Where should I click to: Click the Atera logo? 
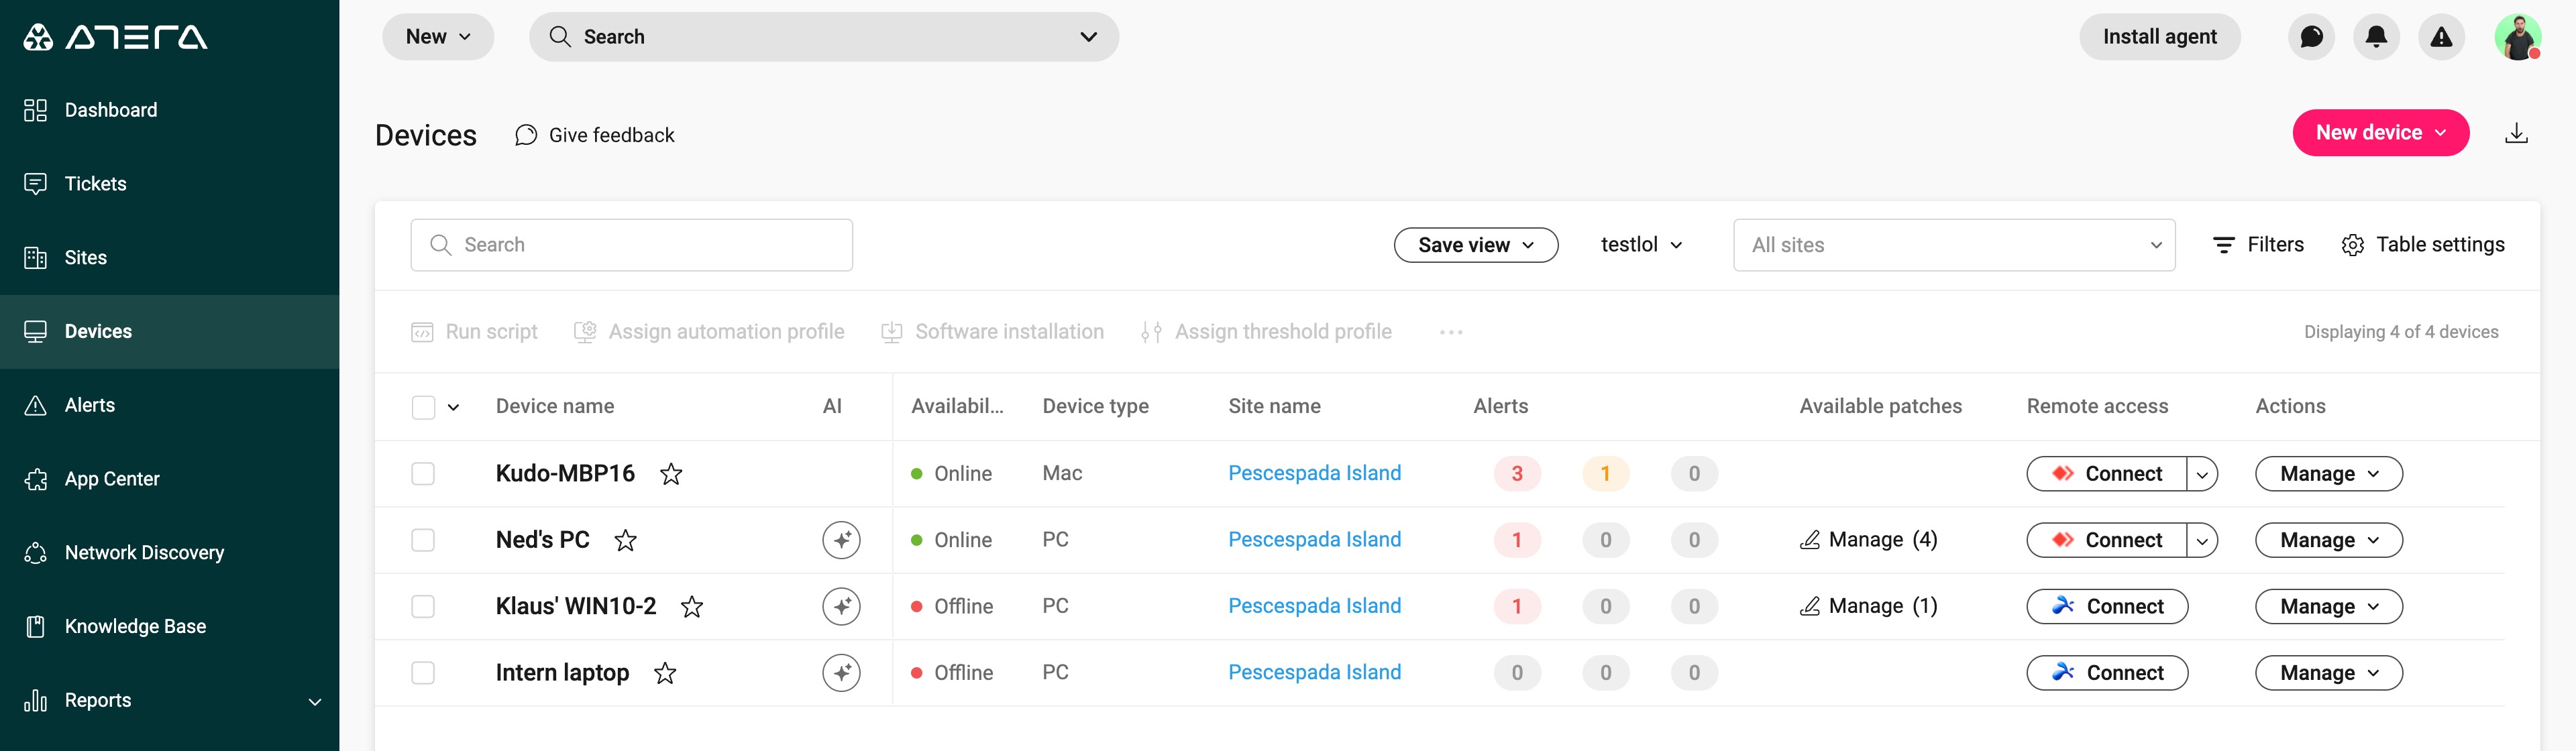pos(115,37)
